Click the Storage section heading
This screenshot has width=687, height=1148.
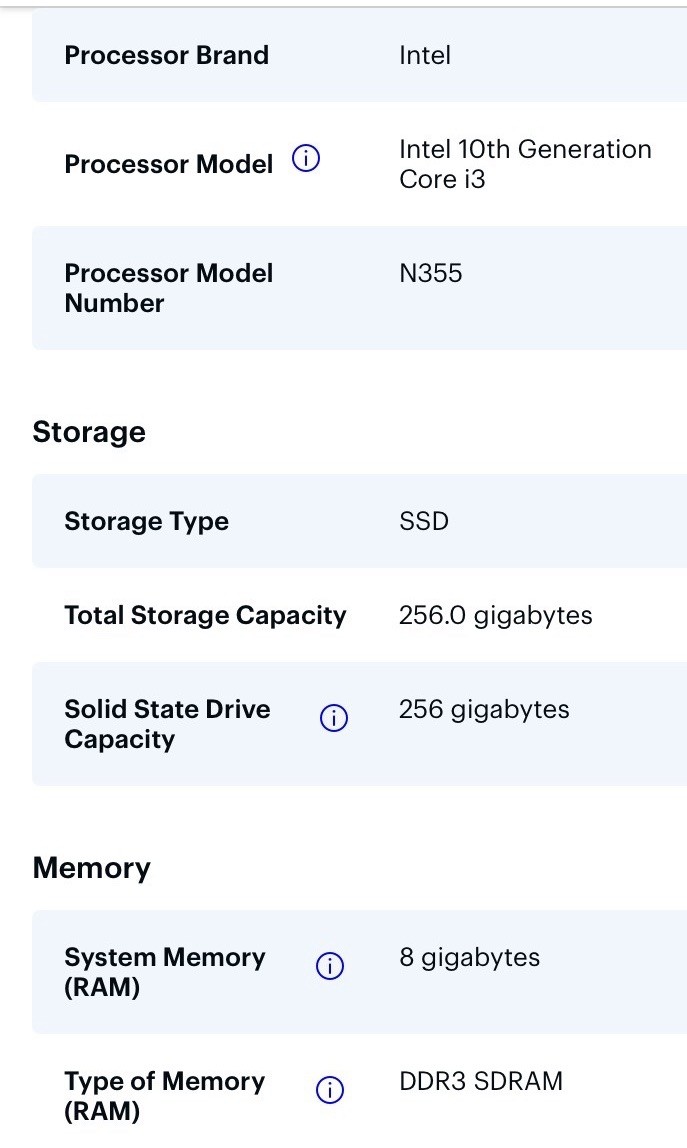89,432
